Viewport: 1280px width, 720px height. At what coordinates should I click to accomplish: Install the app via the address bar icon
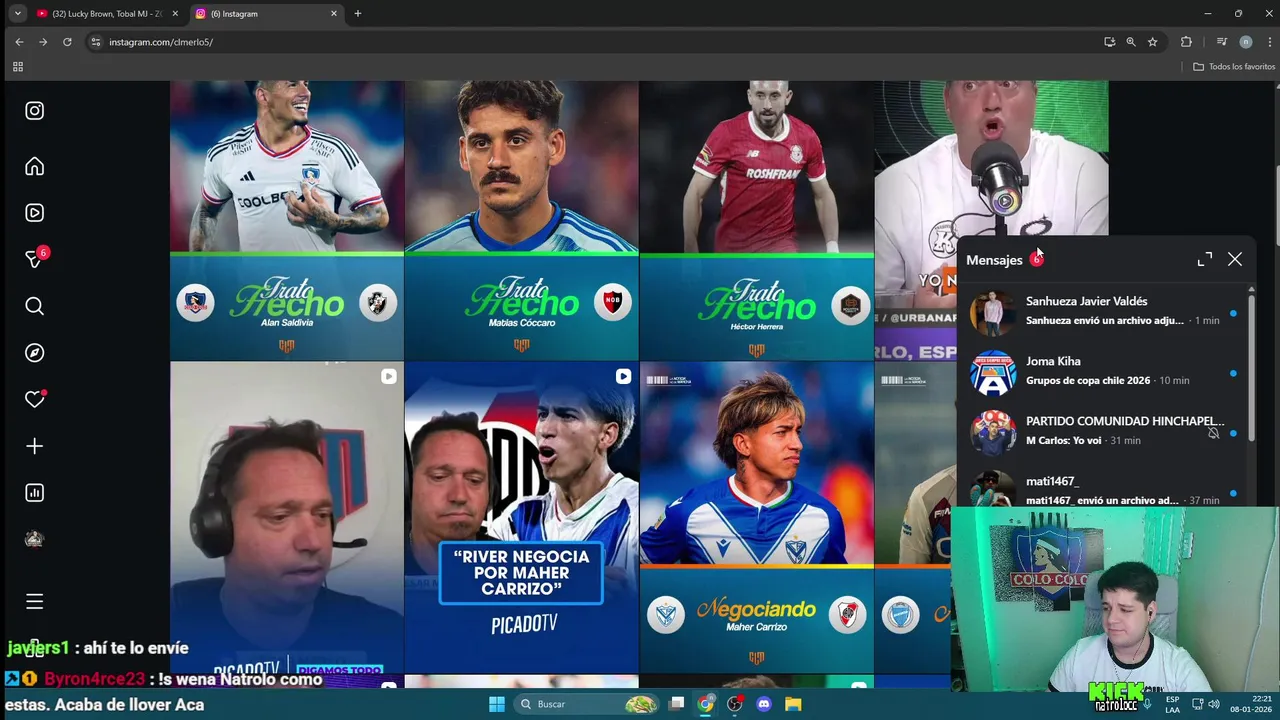coord(1109,42)
